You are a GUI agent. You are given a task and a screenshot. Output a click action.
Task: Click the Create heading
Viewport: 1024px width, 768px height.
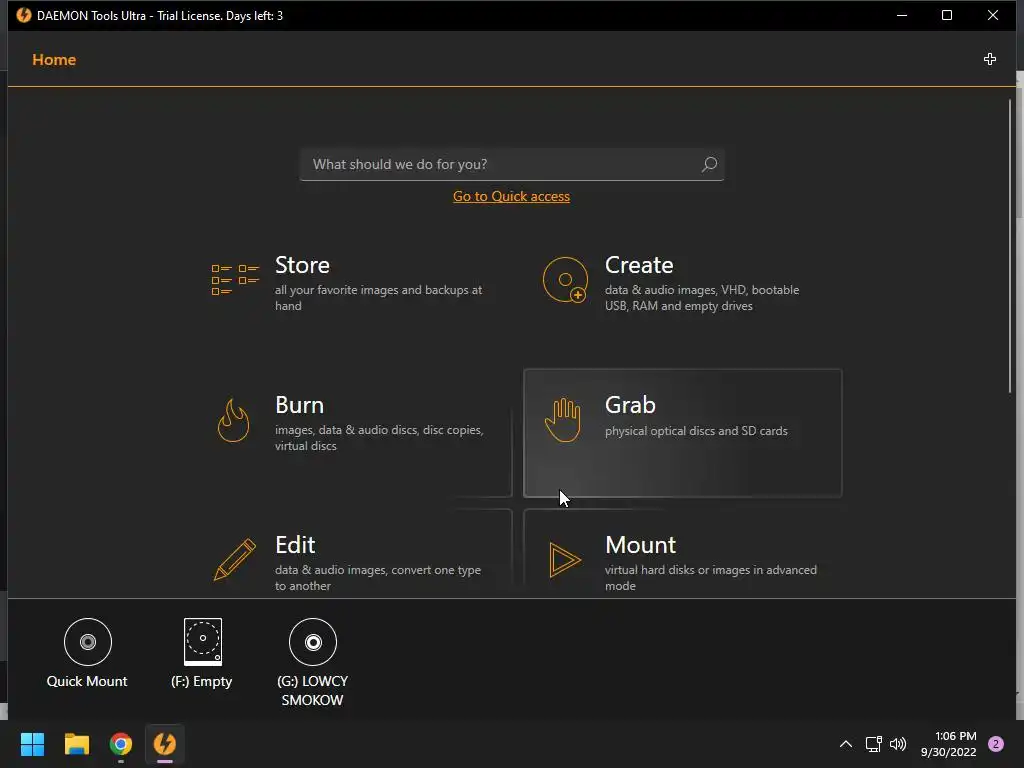tap(639, 265)
